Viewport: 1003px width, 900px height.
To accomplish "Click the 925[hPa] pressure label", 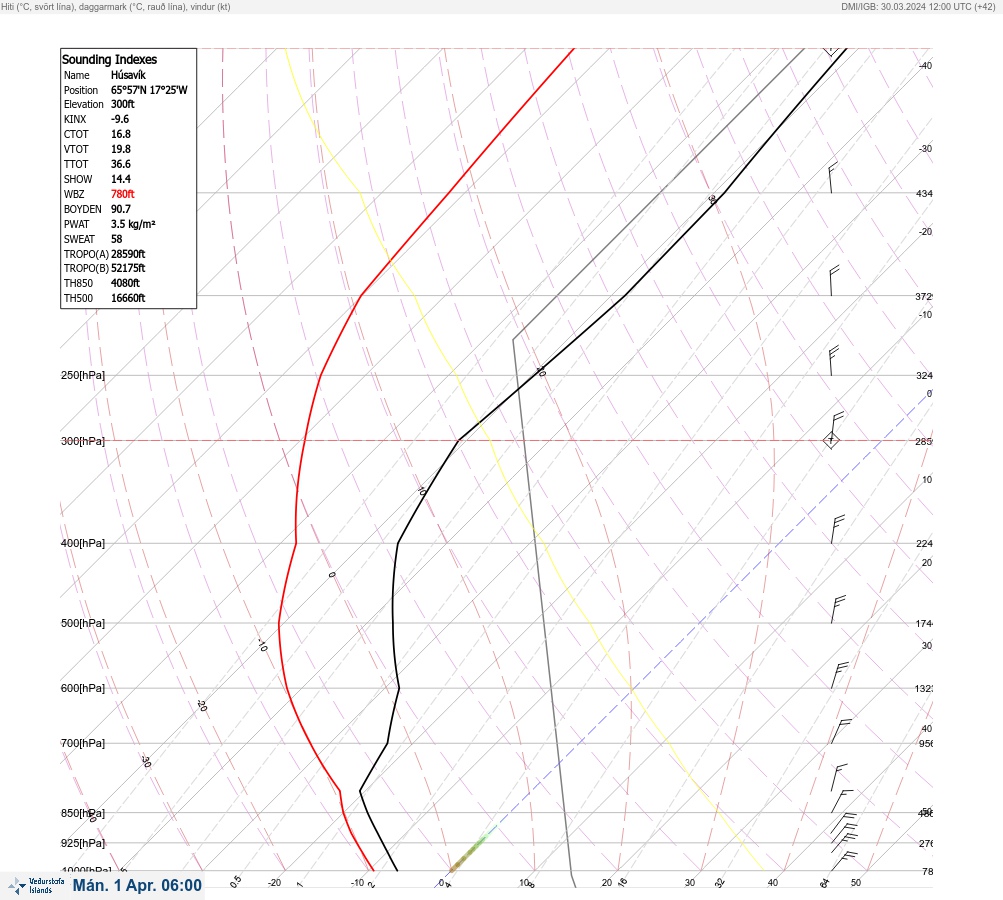I will point(83,843).
